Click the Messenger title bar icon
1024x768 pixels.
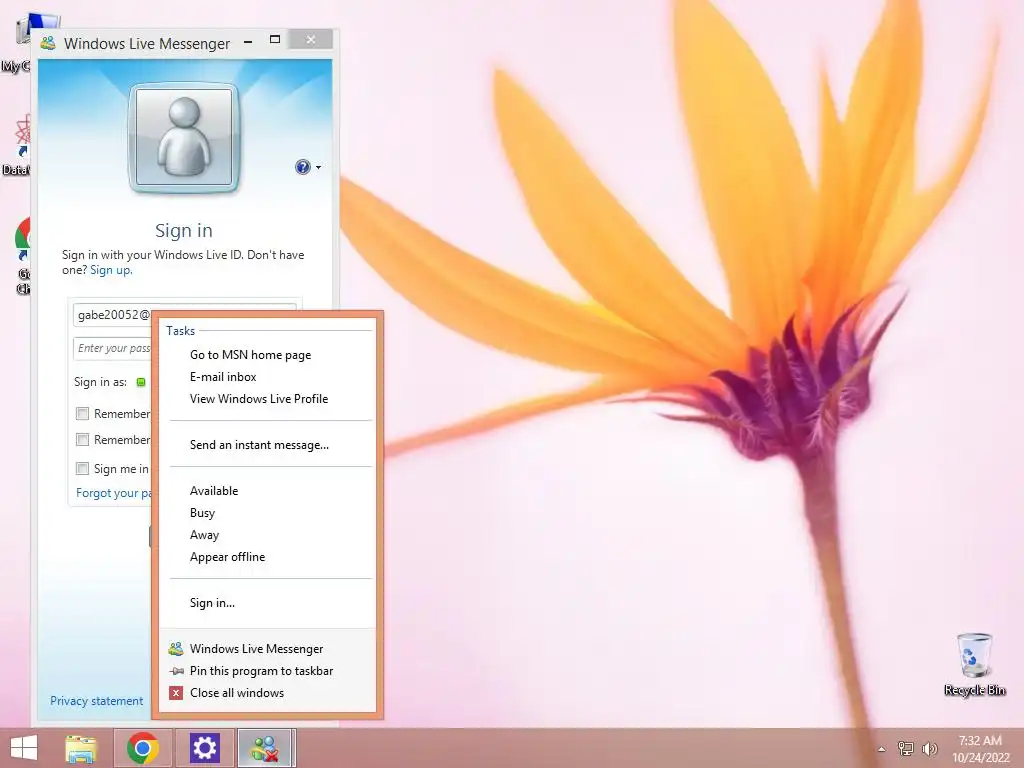coord(48,43)
